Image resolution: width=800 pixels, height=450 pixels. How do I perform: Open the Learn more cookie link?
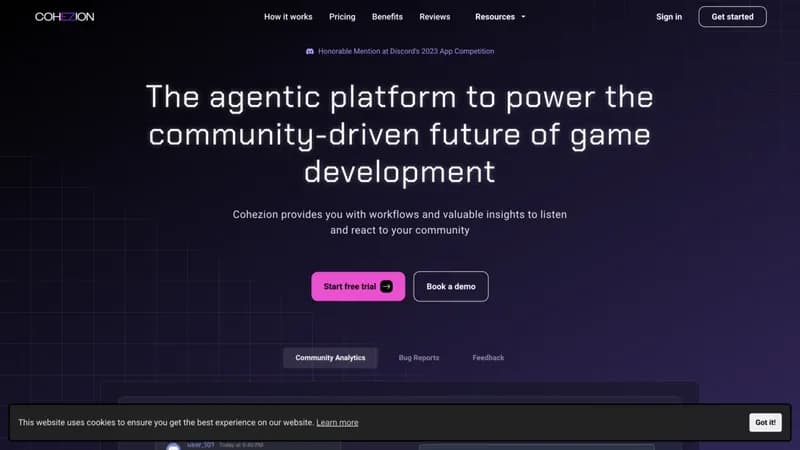337,422
